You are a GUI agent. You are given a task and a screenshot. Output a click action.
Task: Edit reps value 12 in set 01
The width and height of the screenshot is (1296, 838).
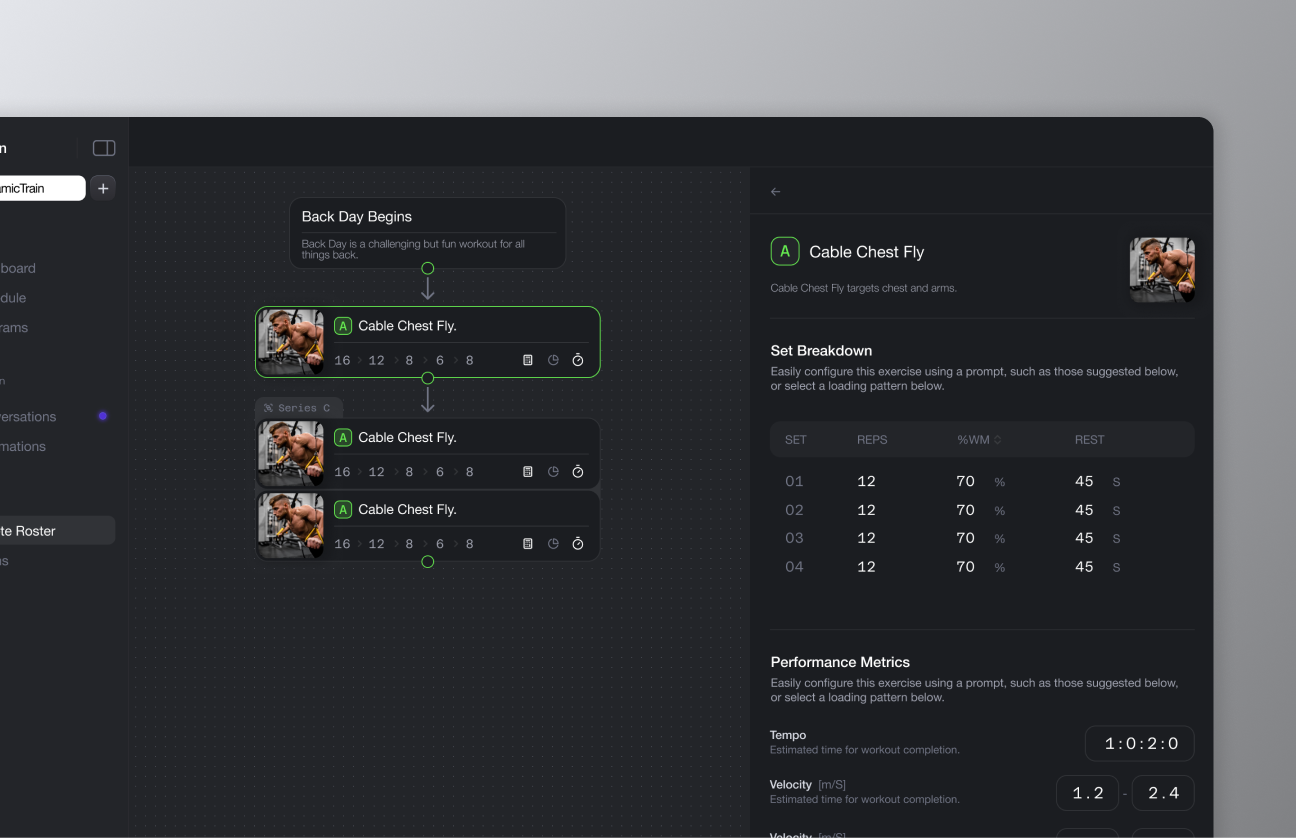tap(866, 482)
